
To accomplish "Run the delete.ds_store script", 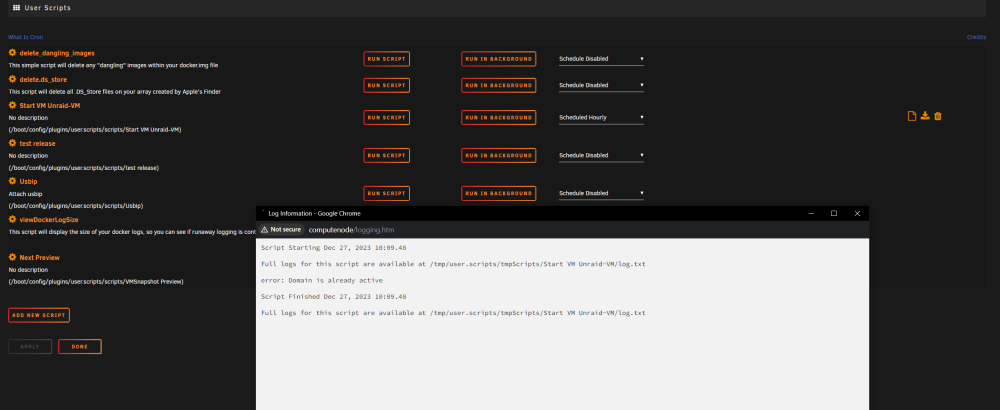I will 386,85.
